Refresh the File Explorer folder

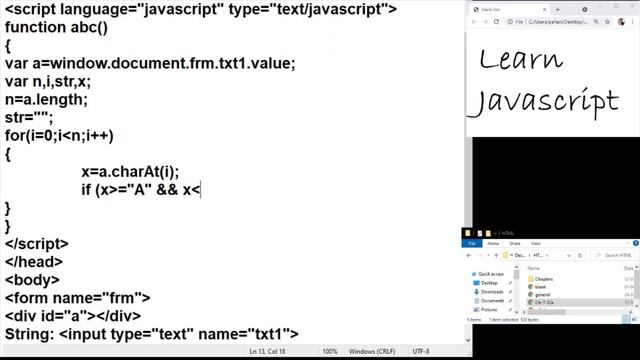pos(580,256)
